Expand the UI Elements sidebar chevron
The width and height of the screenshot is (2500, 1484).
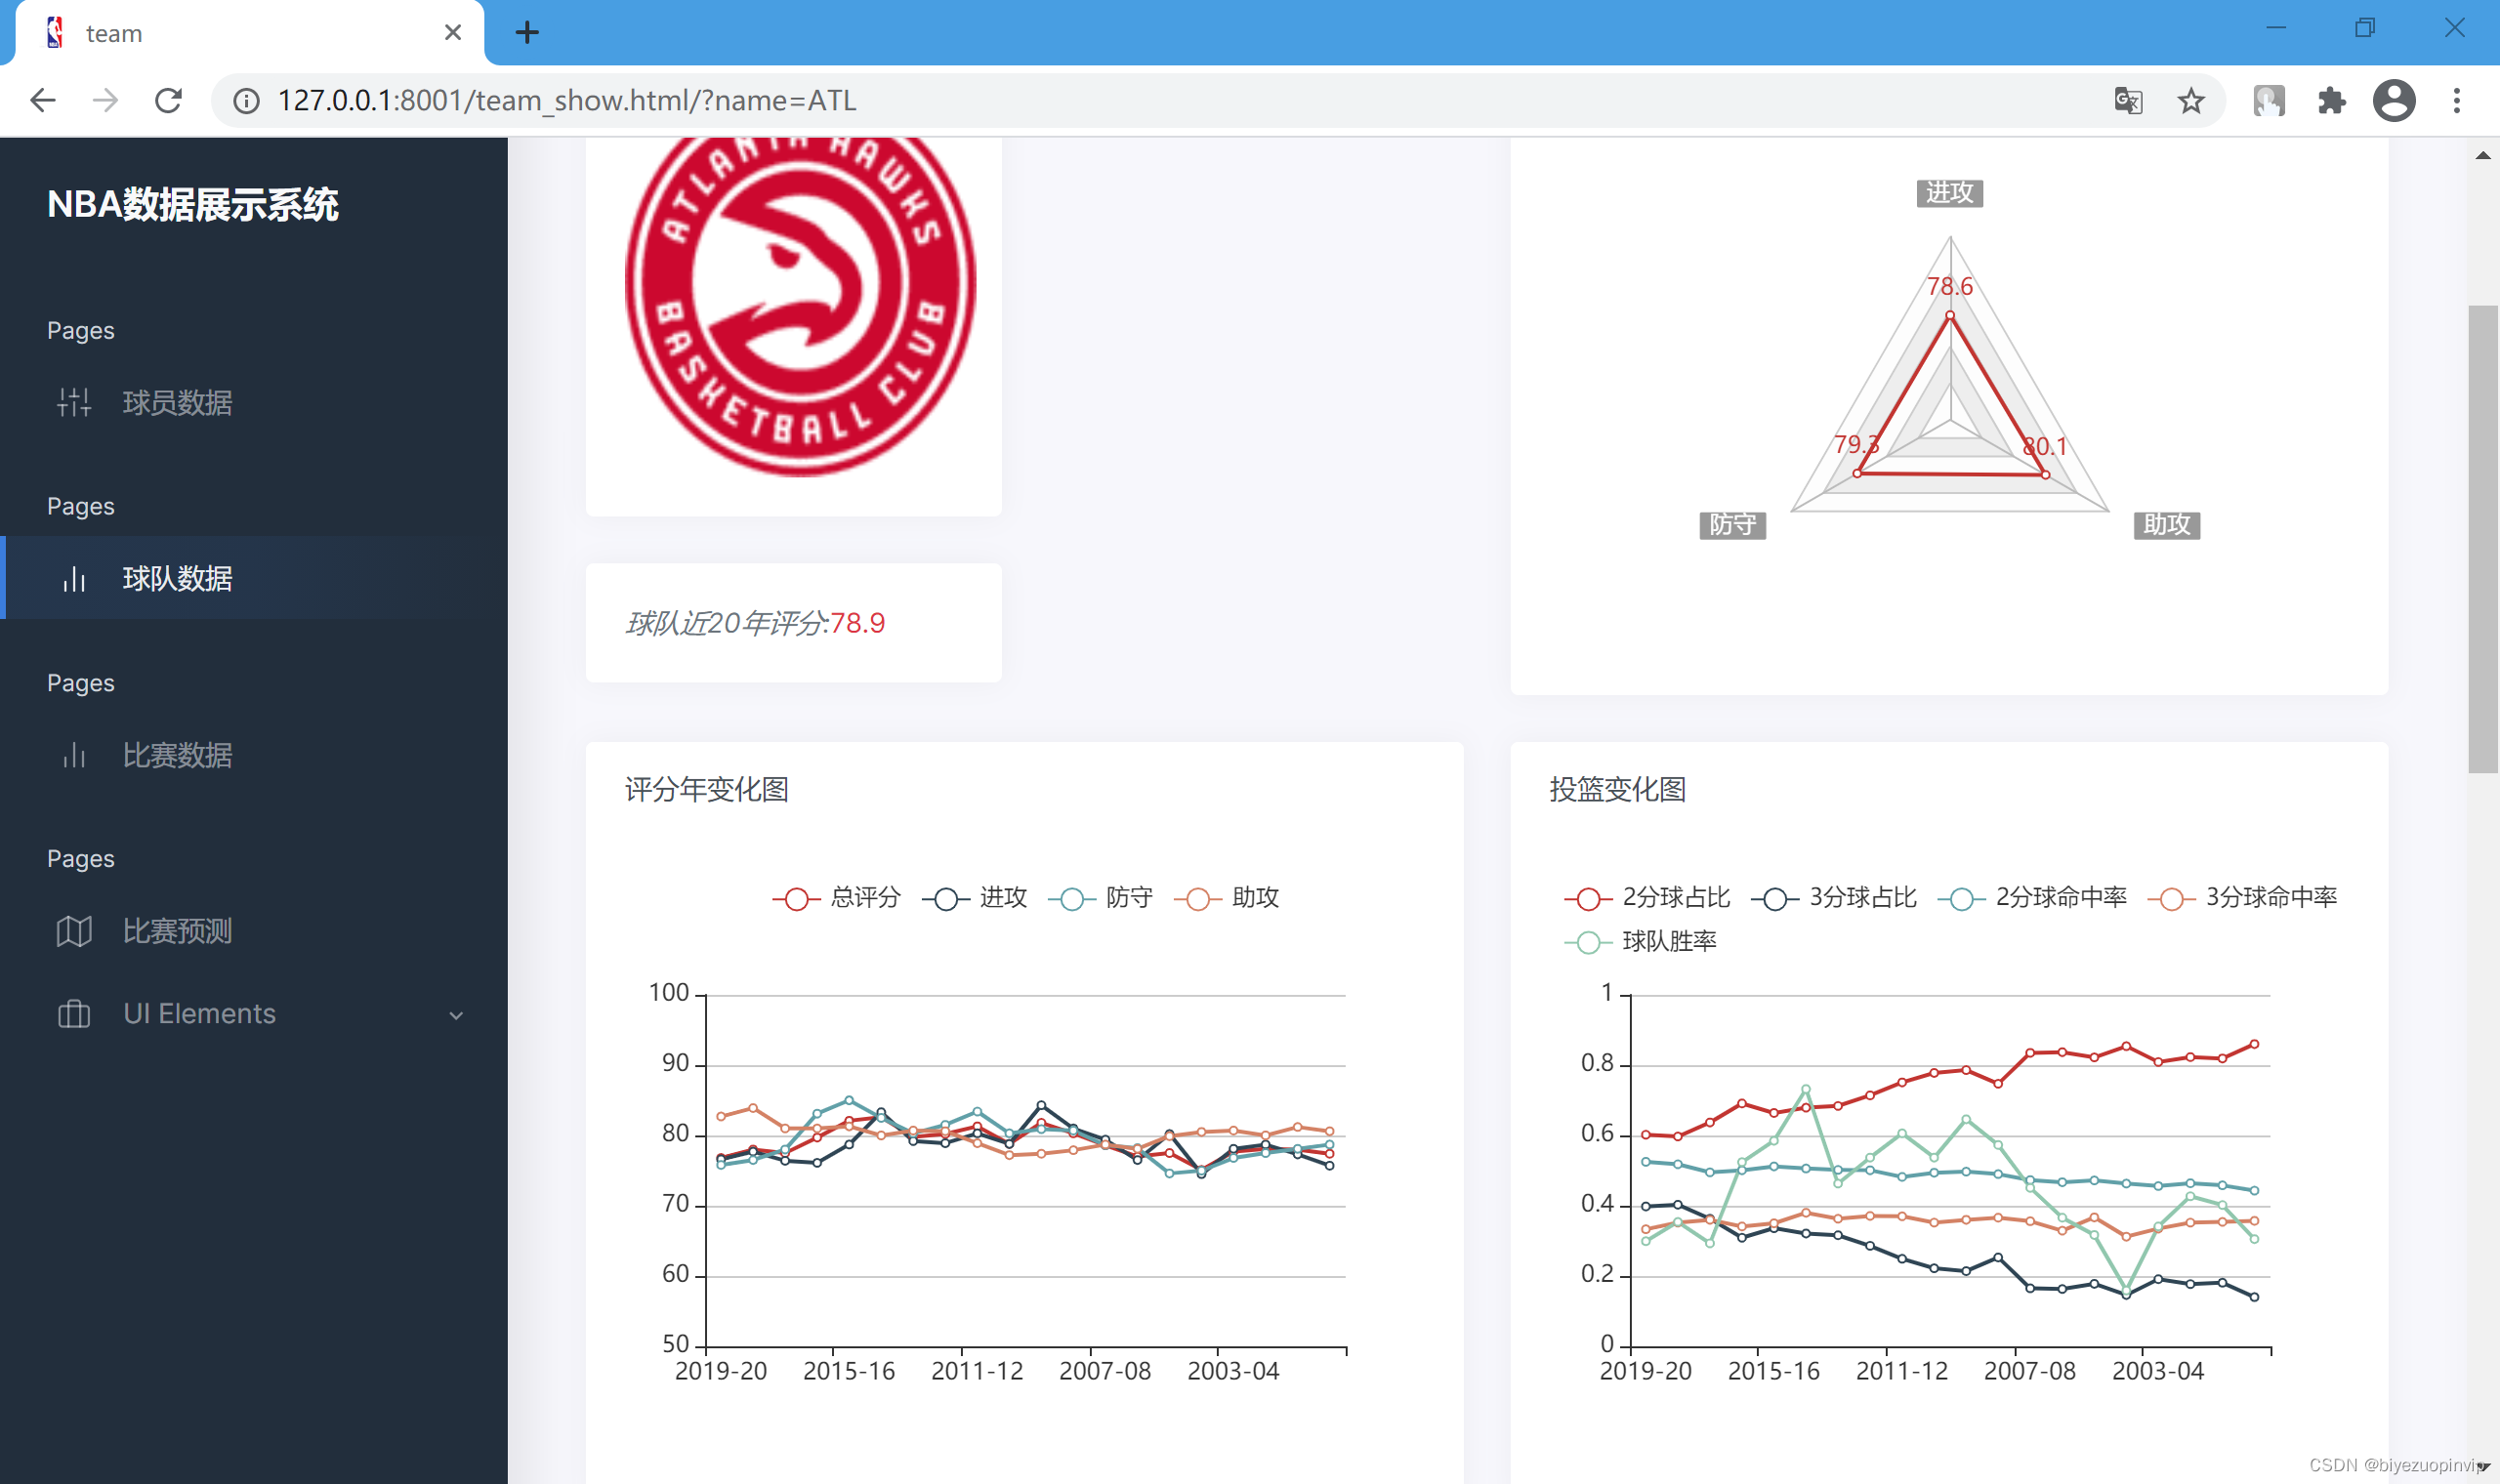(x=456, y=1015)
